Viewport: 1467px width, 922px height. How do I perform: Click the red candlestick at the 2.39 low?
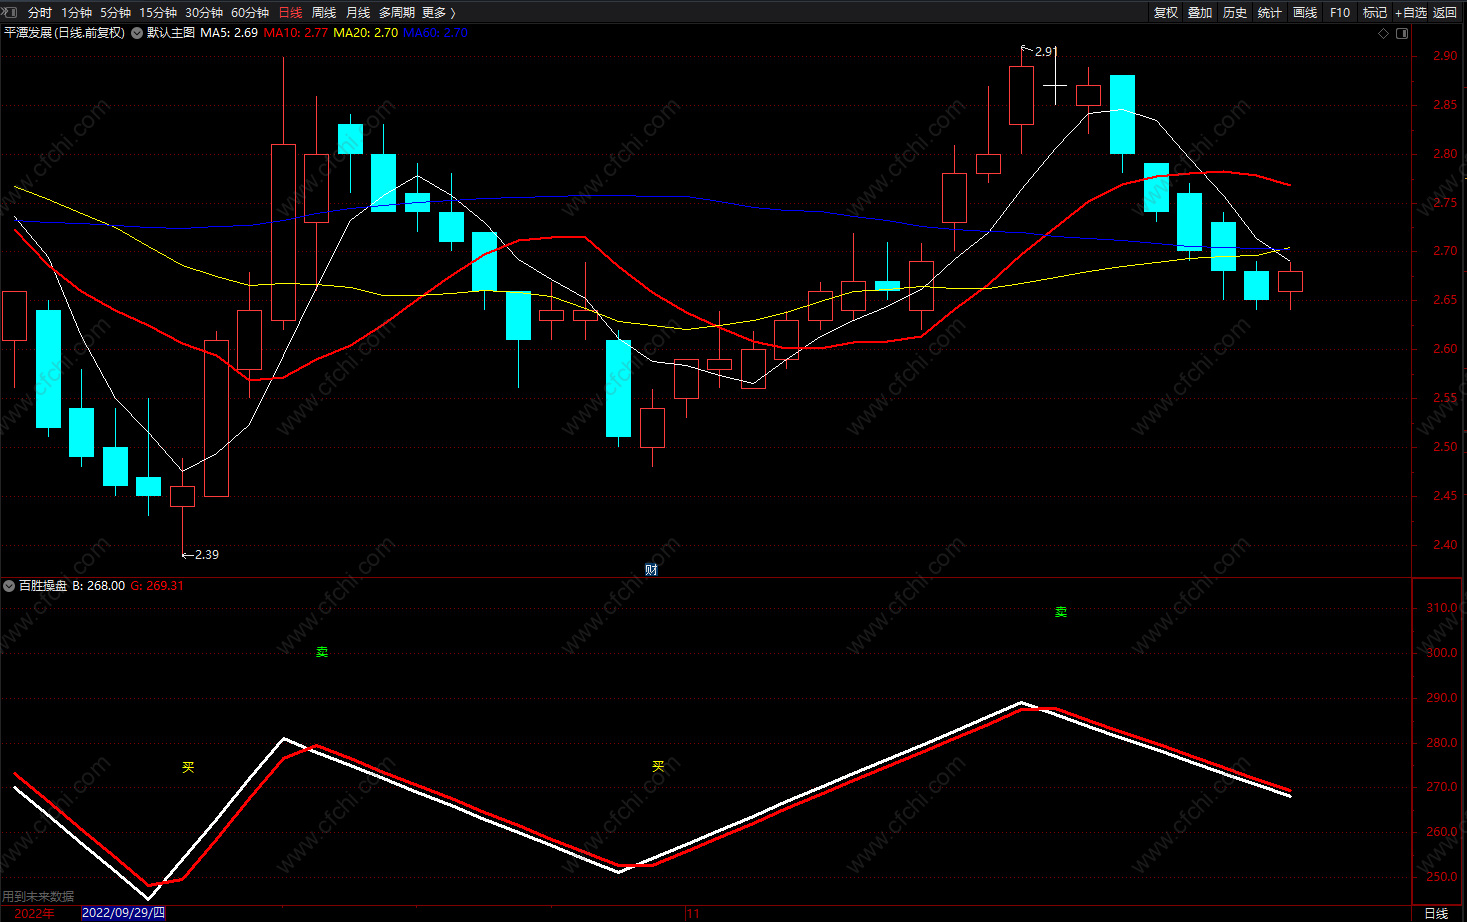182,496
